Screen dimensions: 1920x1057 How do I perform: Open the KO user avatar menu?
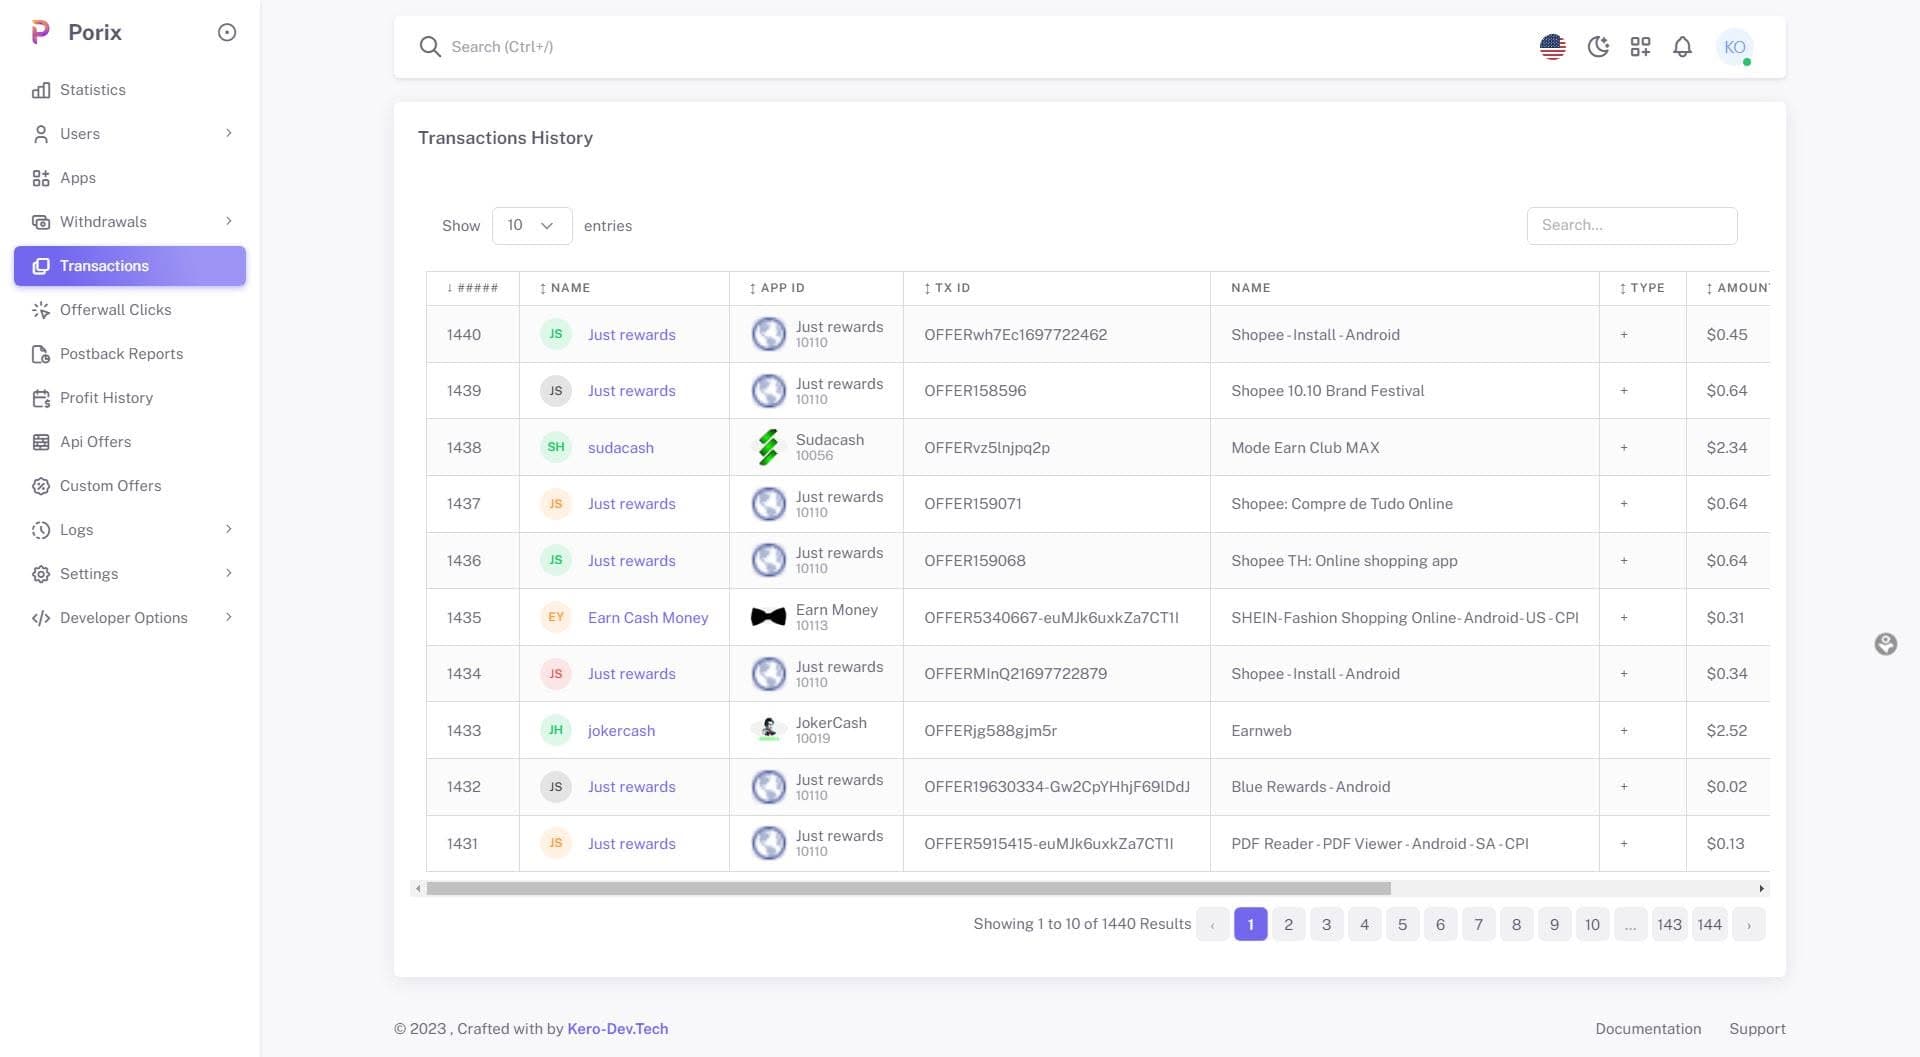(1734, 47)
